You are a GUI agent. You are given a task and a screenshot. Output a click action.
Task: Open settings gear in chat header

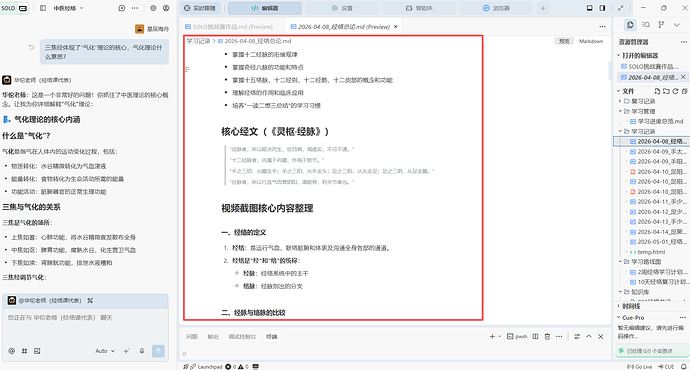153,8
